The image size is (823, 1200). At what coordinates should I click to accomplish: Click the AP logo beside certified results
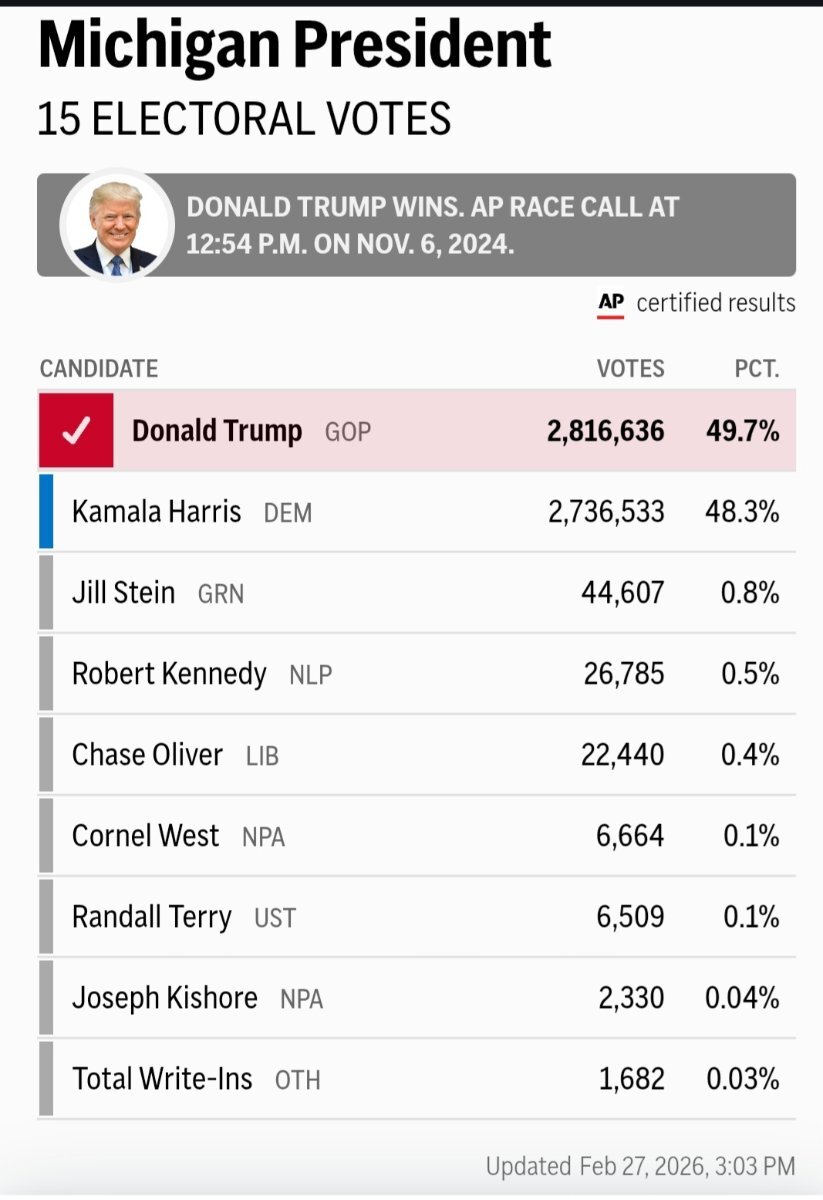[x=610, y=303]
